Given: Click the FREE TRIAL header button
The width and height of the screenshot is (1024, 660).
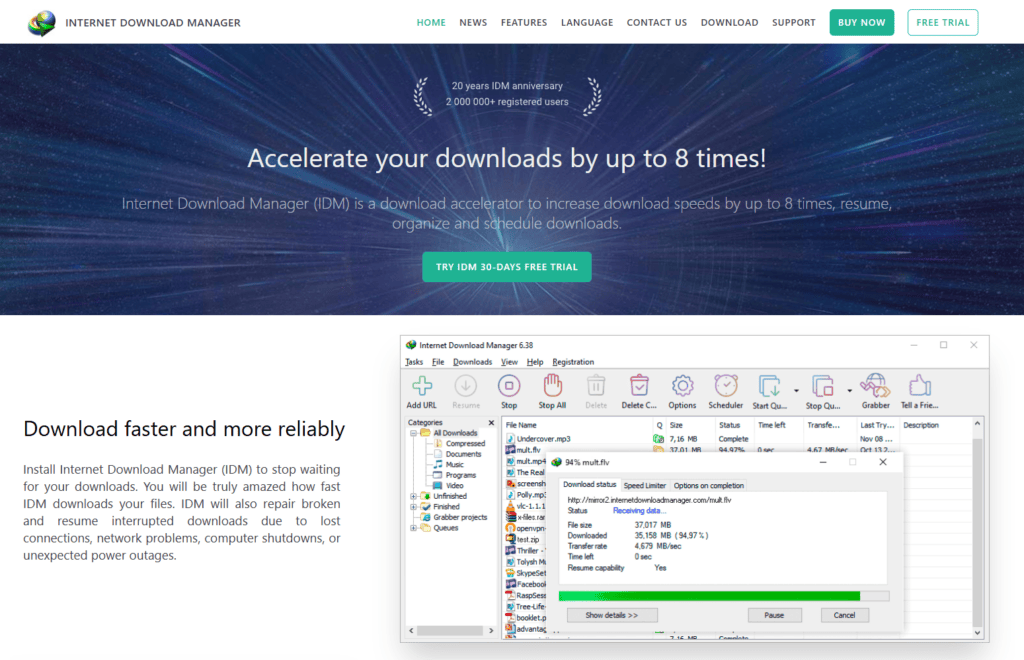Looking at the screenshot, I should click(942, 22).
